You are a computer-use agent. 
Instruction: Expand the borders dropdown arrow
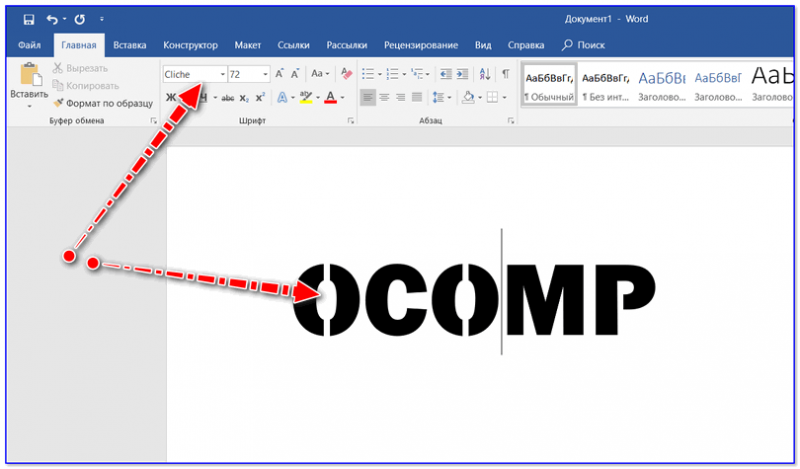(x=504, y=97)
